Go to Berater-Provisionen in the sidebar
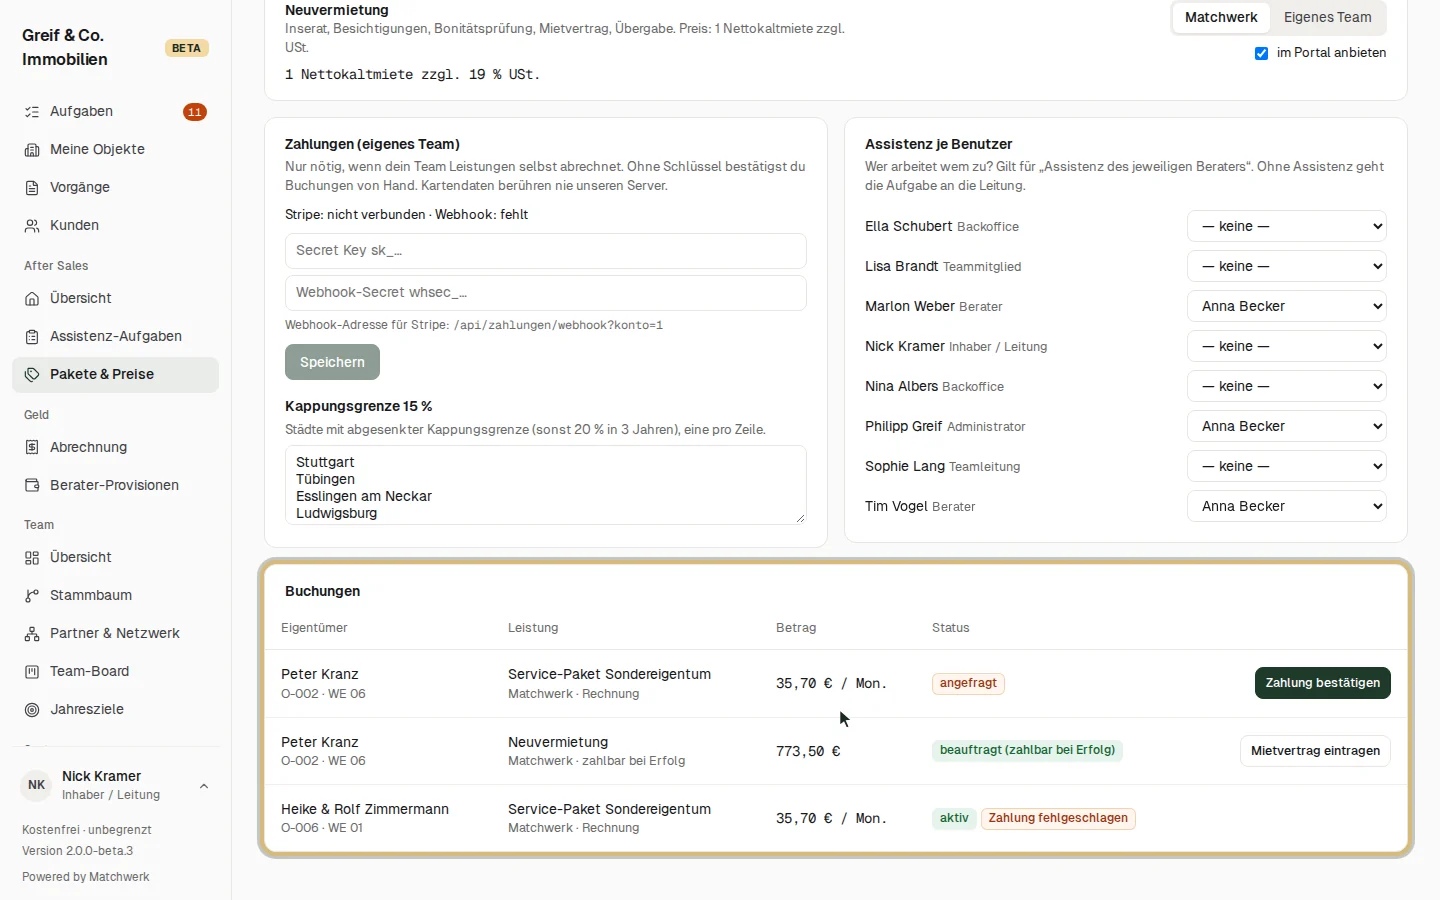This screenshot has width=1440, height=900. 115,486
